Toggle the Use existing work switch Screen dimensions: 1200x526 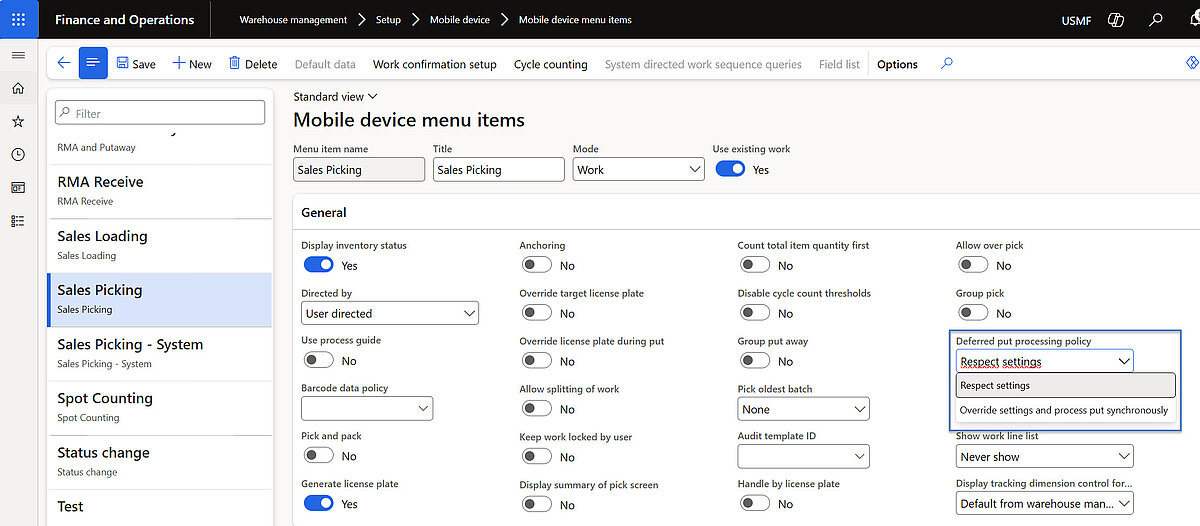(730, 169)
